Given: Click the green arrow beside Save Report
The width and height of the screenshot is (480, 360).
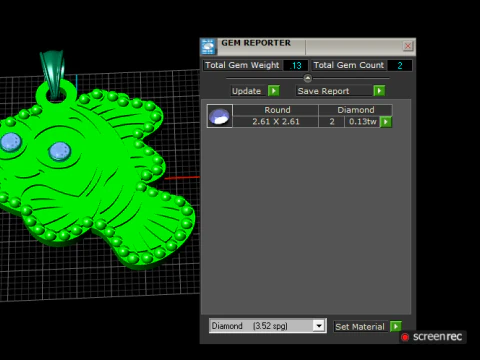Looking at the screenshot, I should click(379, 91).
